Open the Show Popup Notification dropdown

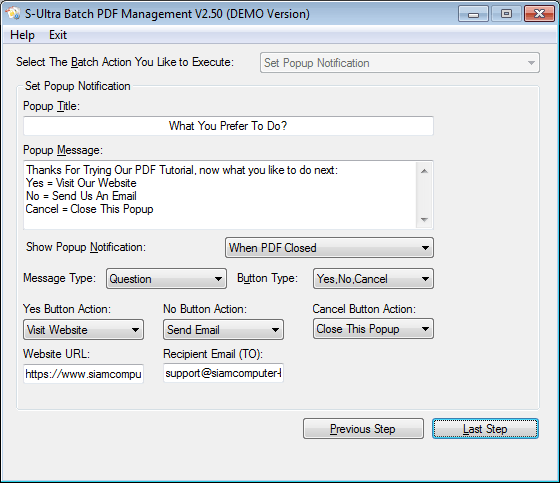(x=329, y=248)
